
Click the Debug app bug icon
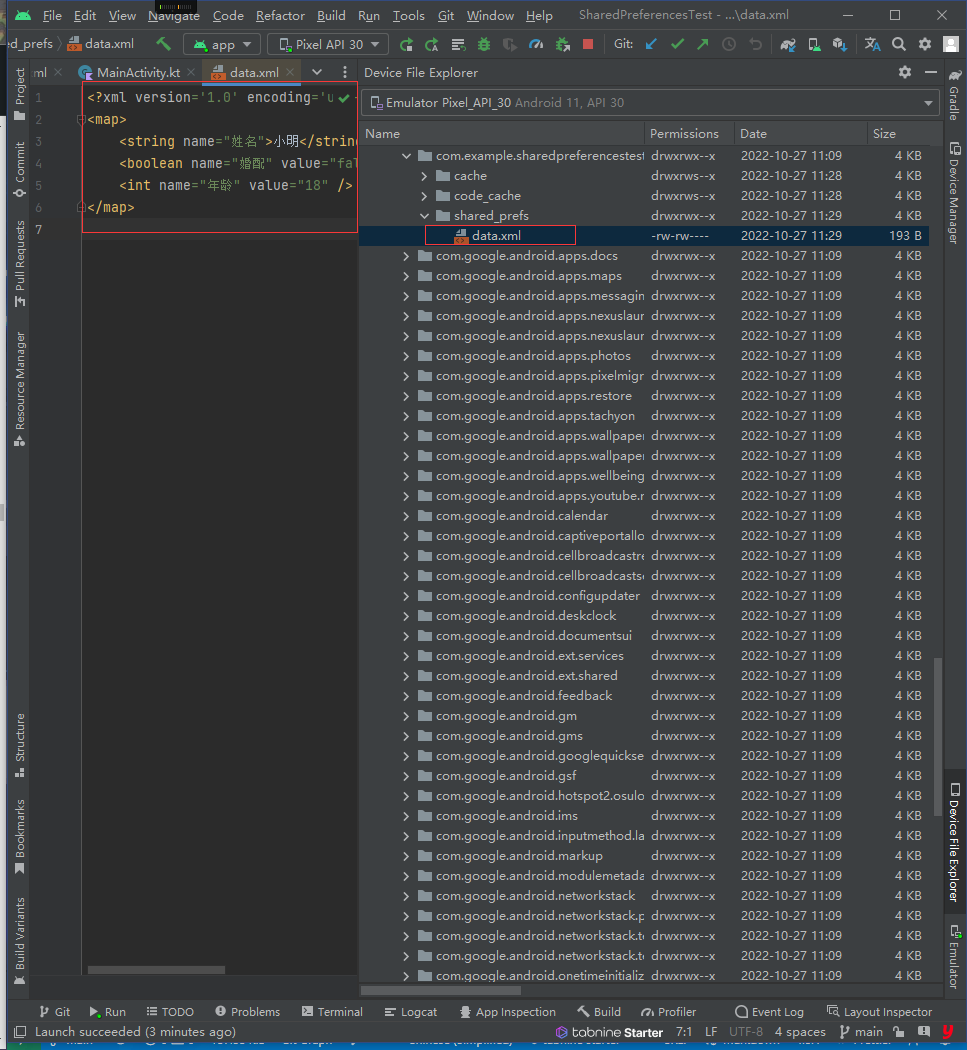[x=484, y=44]
